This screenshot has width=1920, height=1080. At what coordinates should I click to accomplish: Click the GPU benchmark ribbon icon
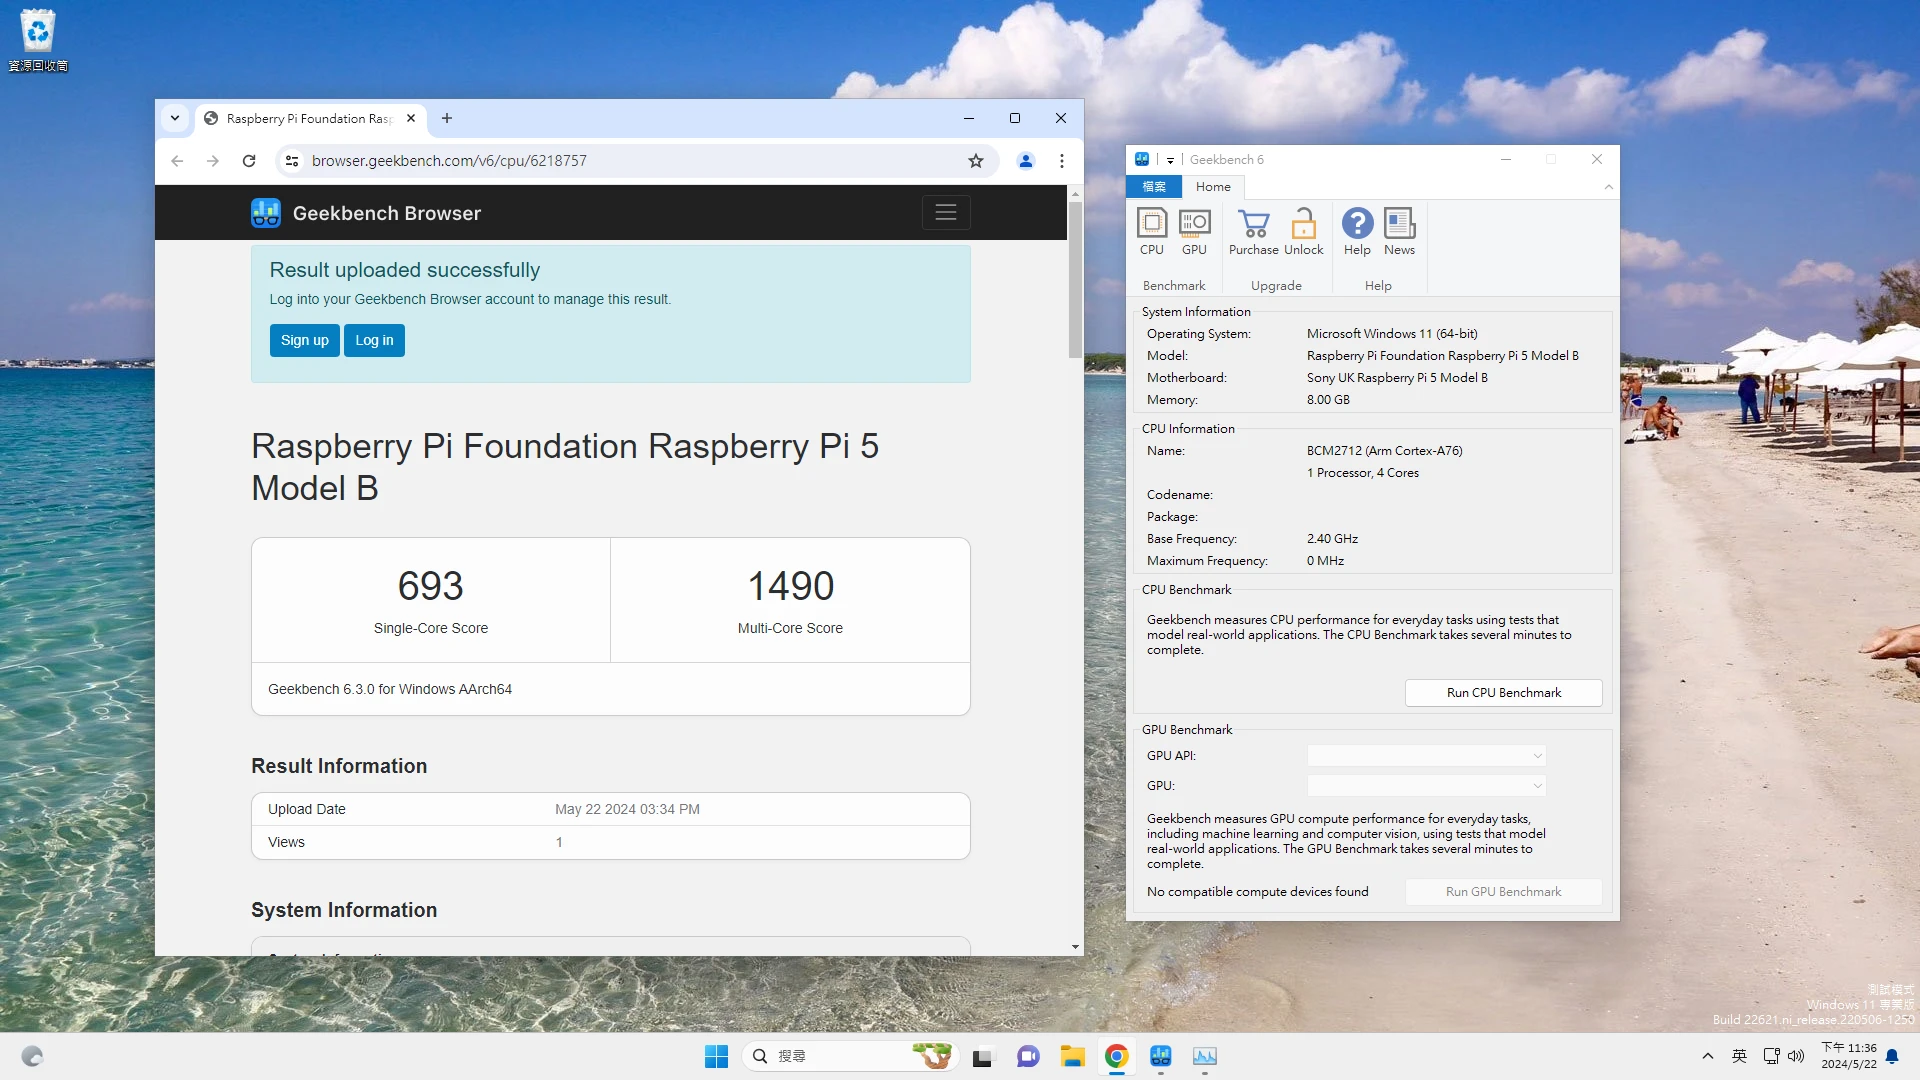(1194, 231)
